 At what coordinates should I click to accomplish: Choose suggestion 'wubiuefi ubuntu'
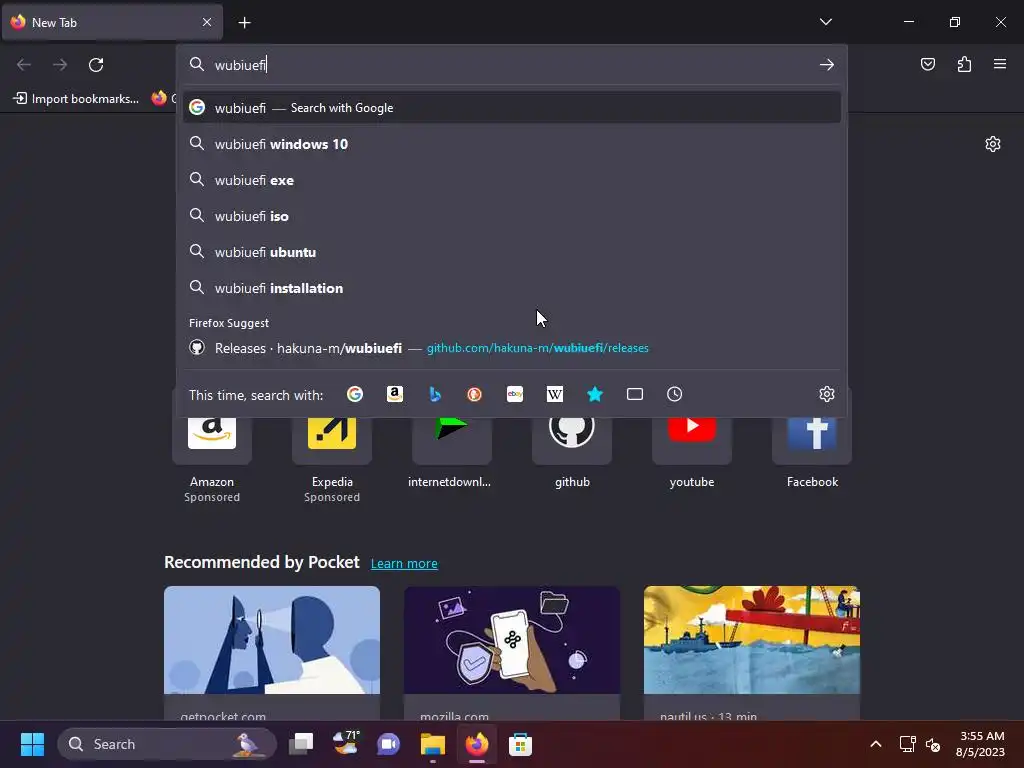tap(512, 251)
